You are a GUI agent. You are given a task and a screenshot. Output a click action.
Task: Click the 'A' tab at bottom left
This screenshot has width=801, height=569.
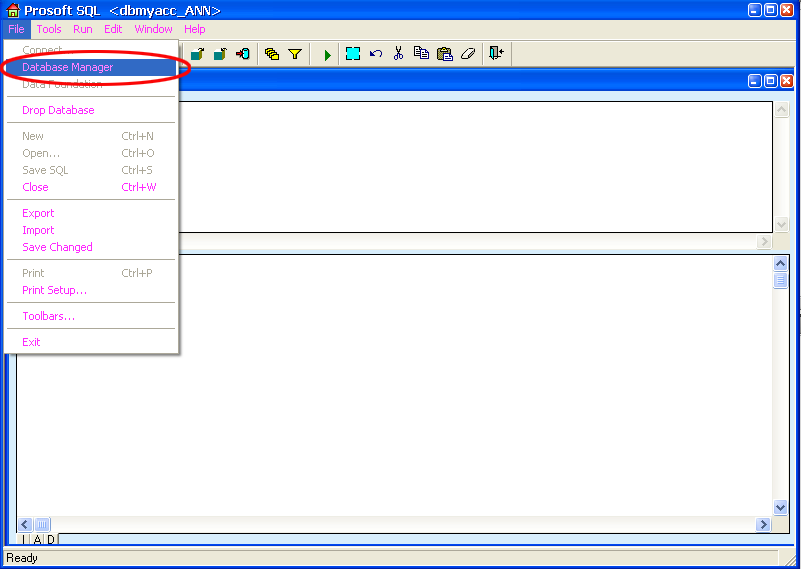pos(38,540)
